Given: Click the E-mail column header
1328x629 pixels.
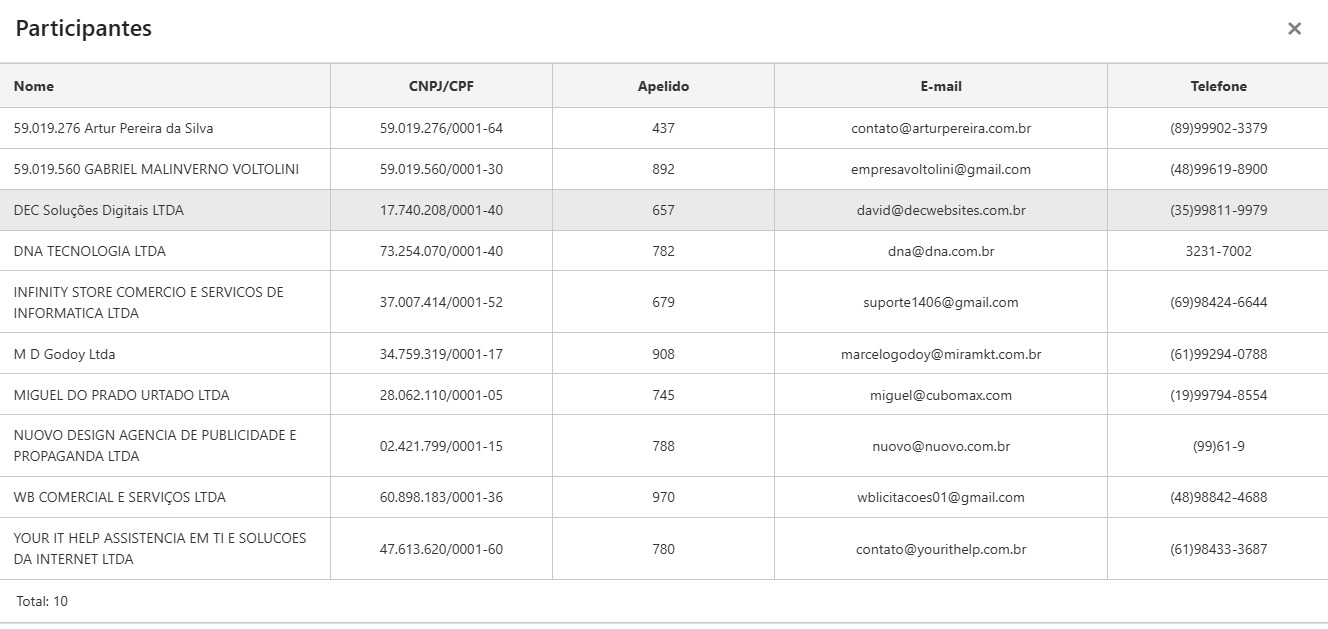Looking at the screenshot, I should point(940,86).
